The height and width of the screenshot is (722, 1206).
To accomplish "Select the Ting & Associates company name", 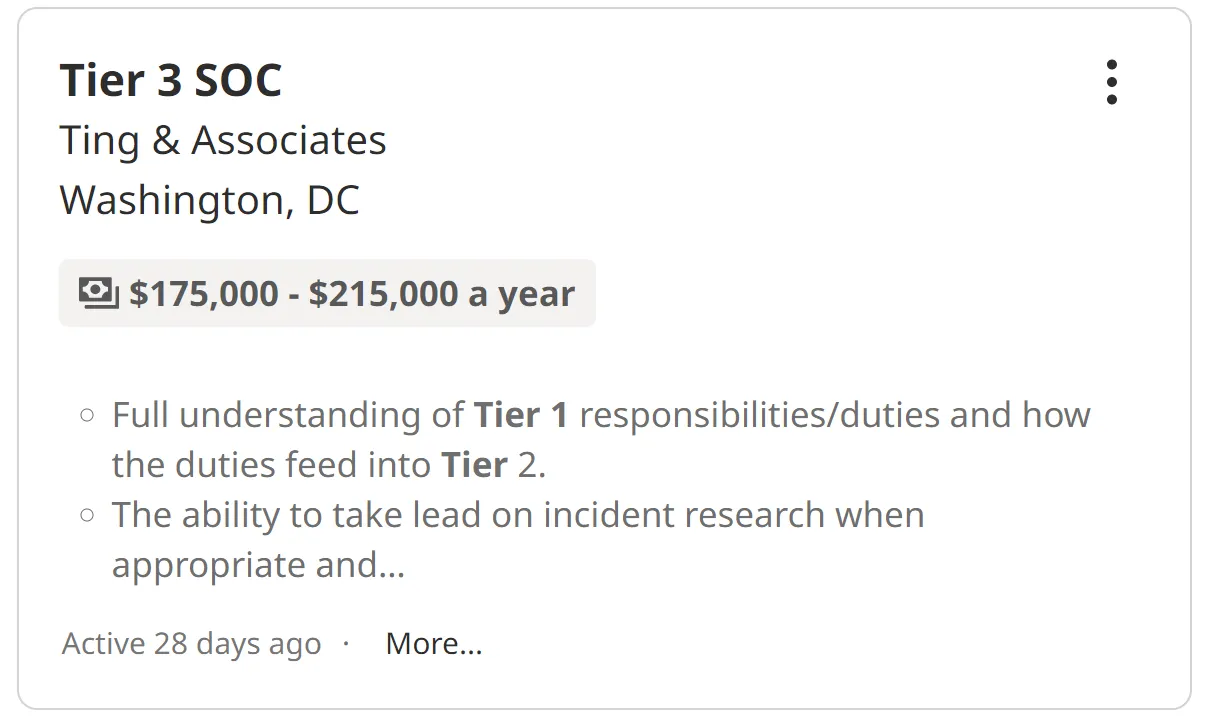I will click(223, 141).
